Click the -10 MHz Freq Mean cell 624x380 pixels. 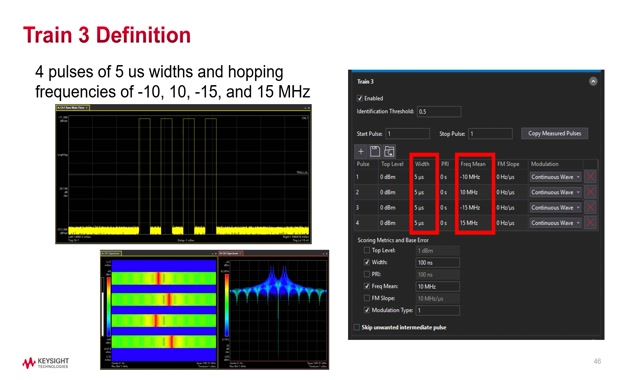coord(470,177)
